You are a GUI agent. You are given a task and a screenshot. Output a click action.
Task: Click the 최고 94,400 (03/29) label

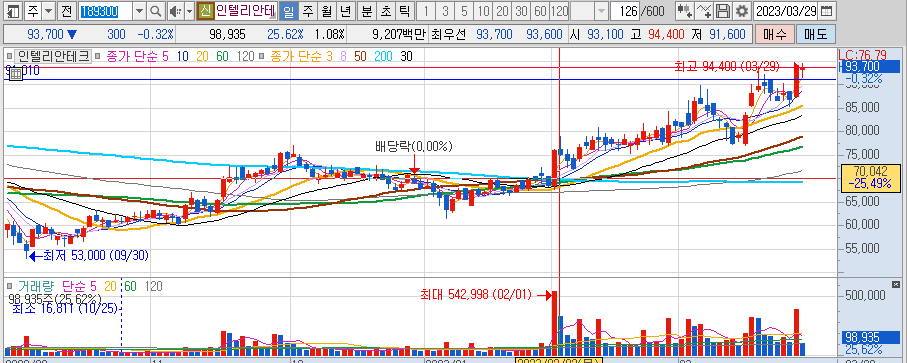(727, 66)
